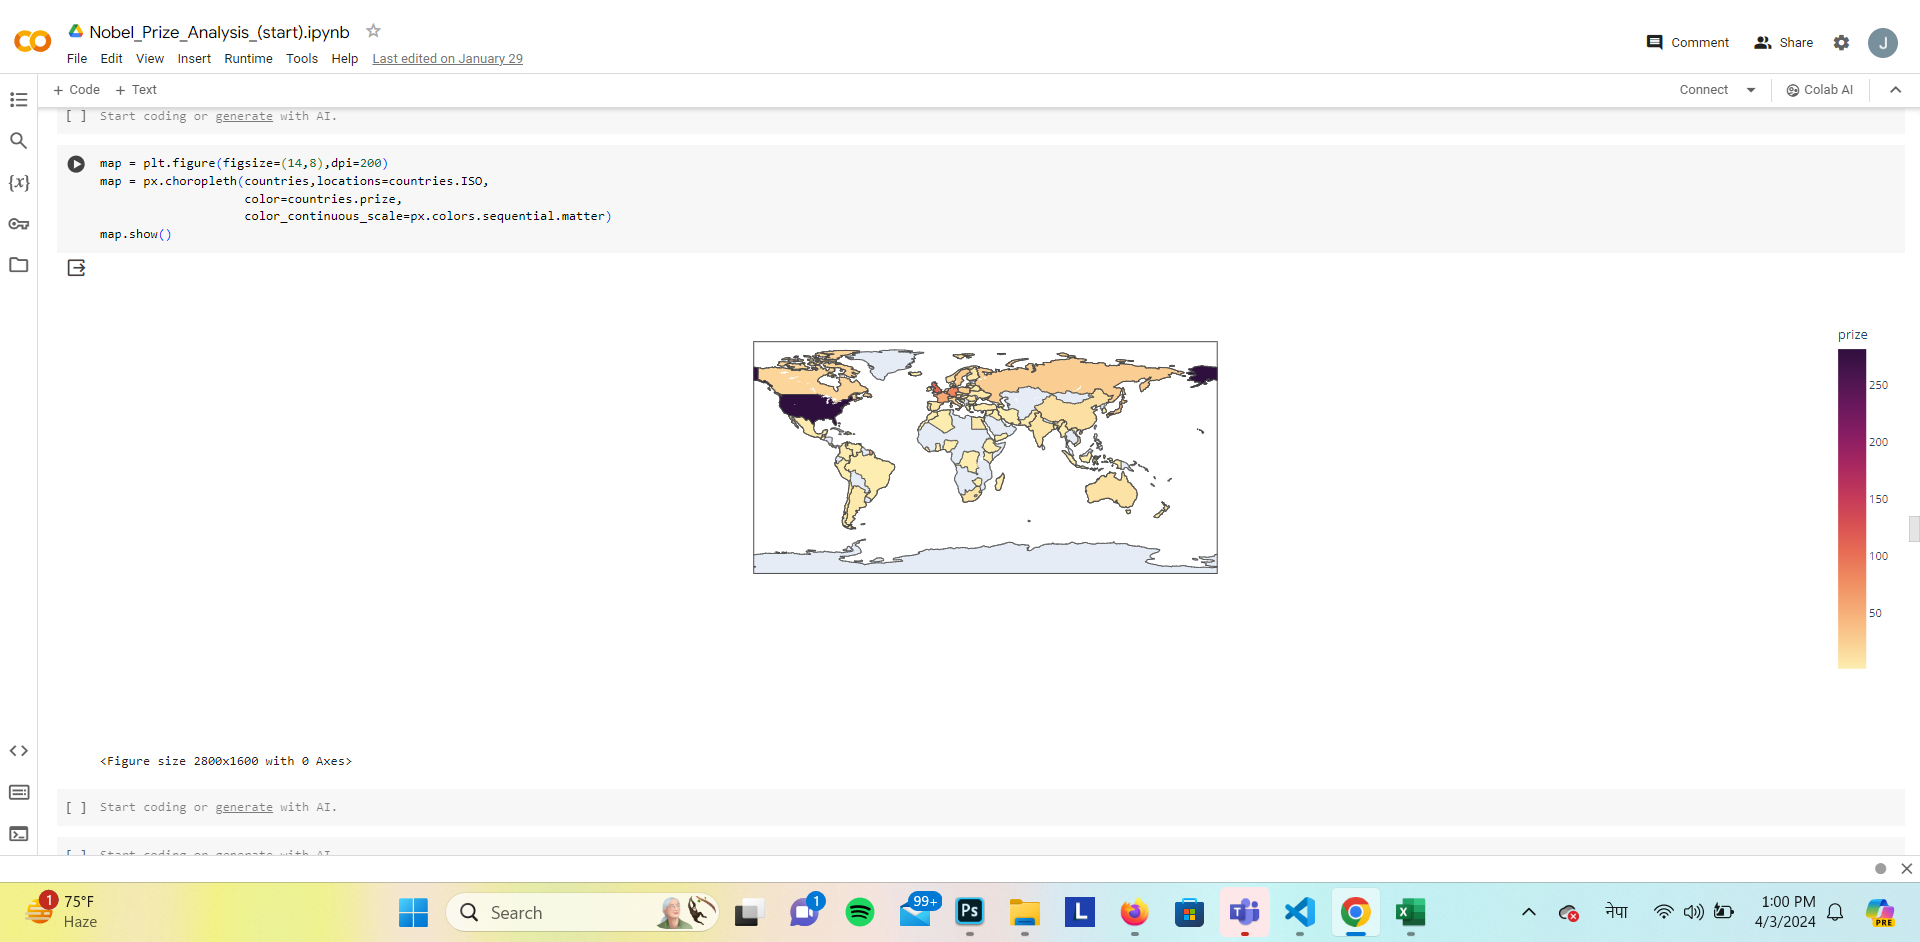Click the prize color scale bar

(x=1851, y=508)
